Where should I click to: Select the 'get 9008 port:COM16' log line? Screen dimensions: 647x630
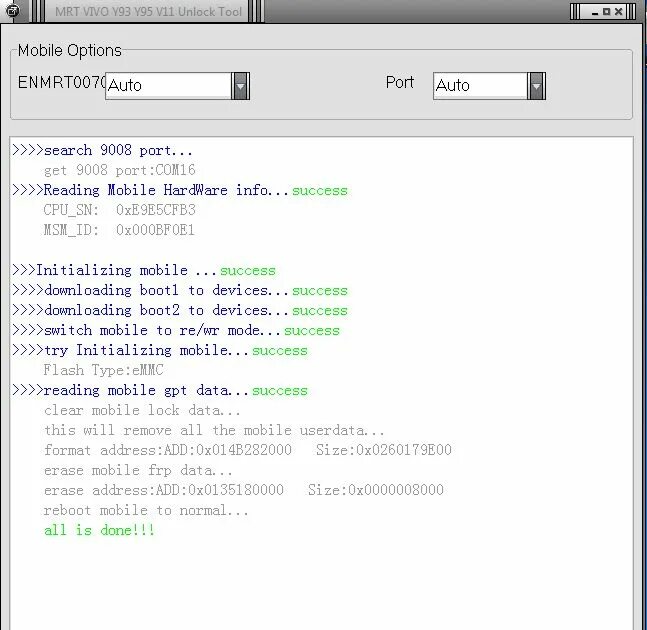(x=119, y=170)
